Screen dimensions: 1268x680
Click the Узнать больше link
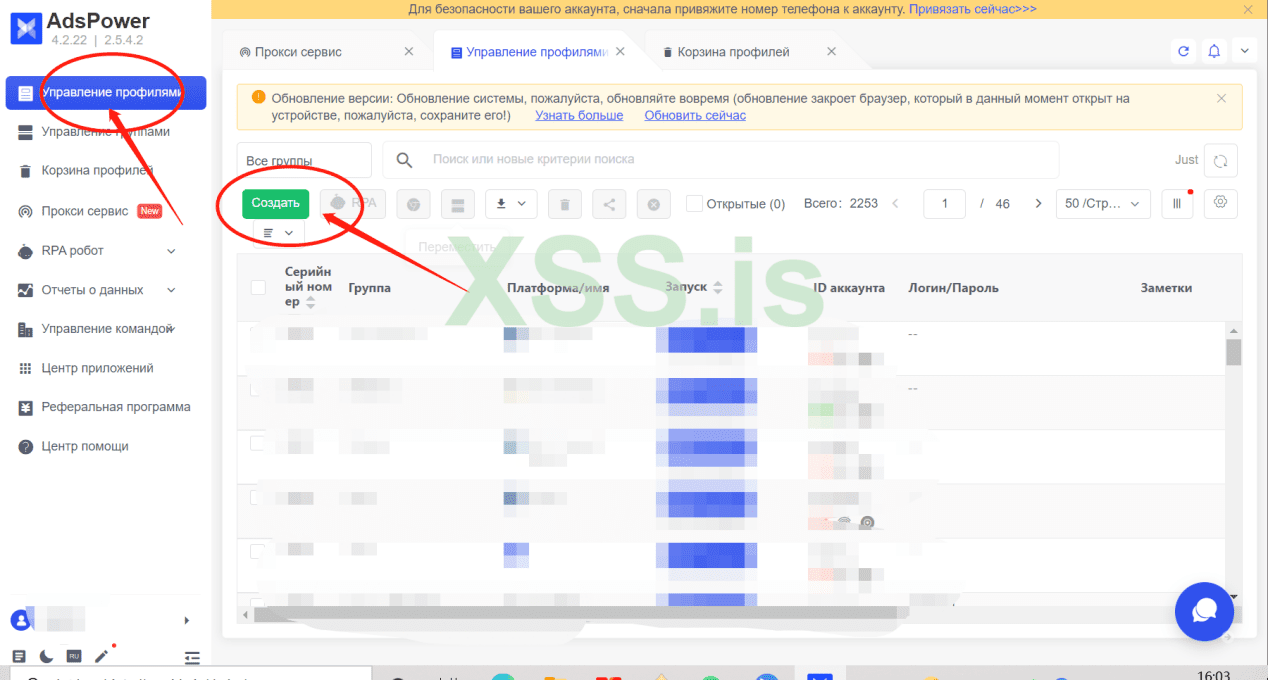579,116
